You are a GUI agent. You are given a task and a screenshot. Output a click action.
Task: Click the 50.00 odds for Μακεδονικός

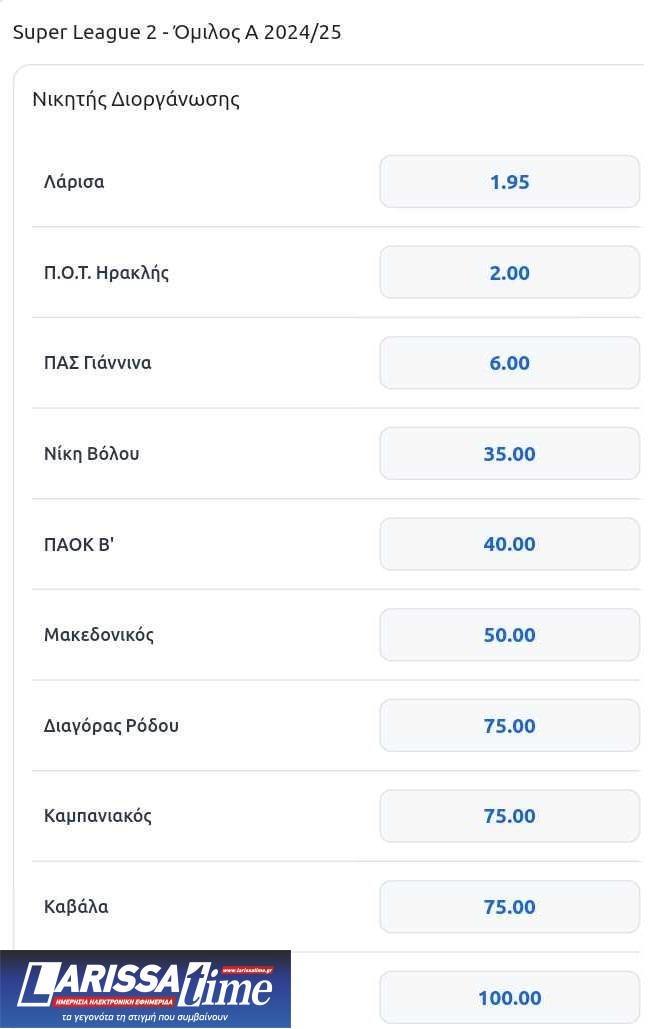[x=509, y=635]
